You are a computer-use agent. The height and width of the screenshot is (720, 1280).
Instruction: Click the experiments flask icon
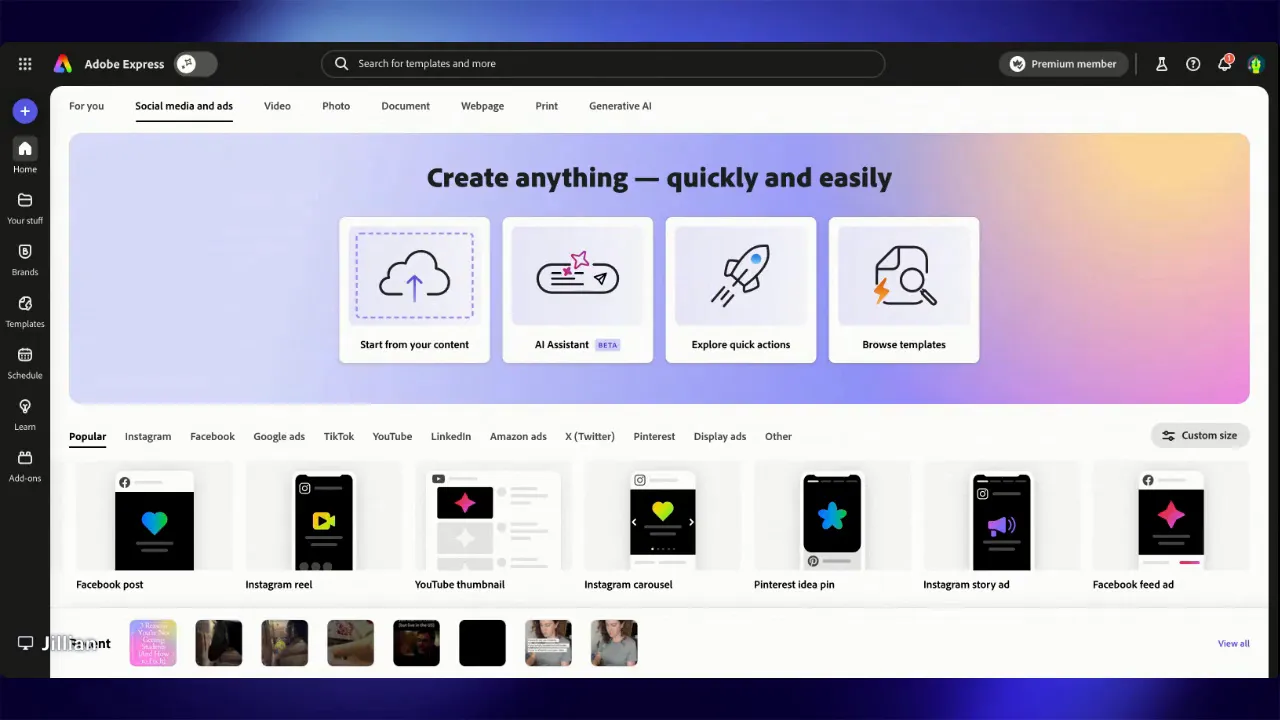pos(1161,63)
